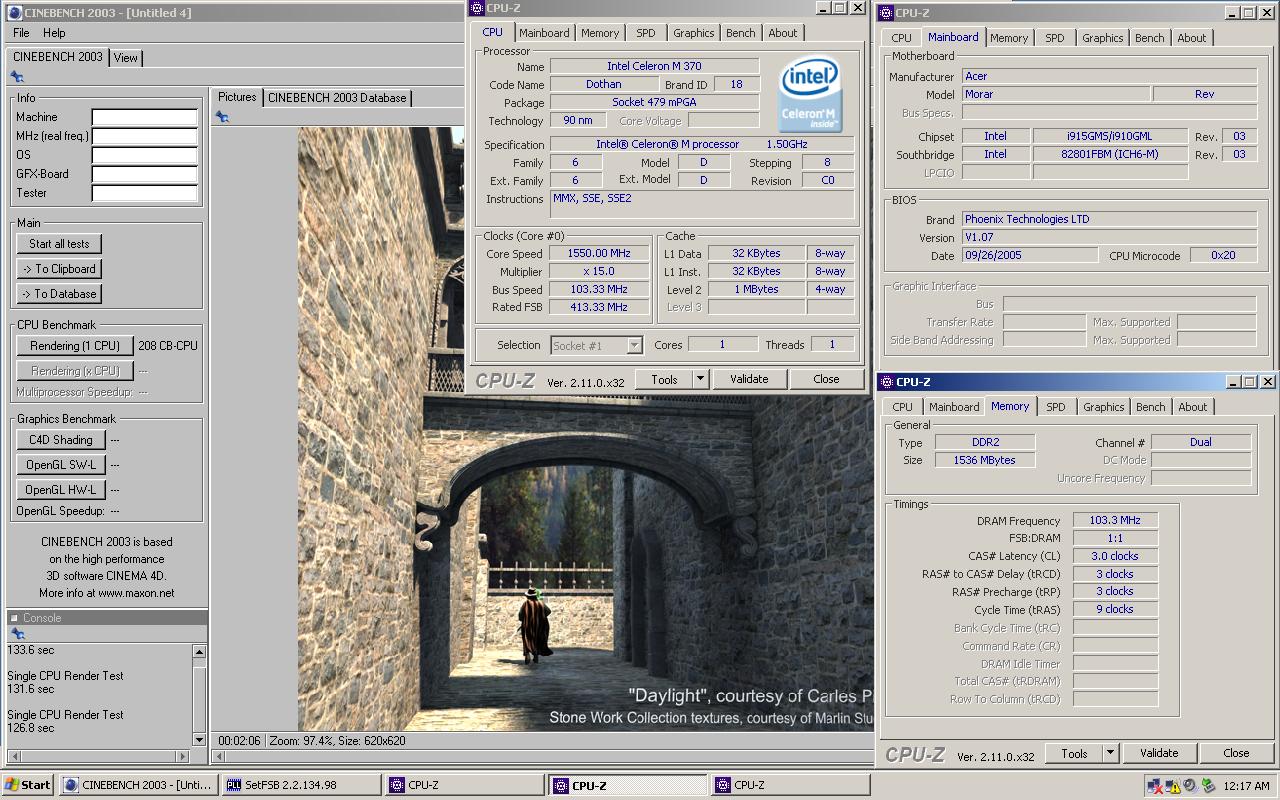This screenshot has height=800, width=1280.
Task: Click the network warning yellow triangle tray icon
Action: (1174, 786)
